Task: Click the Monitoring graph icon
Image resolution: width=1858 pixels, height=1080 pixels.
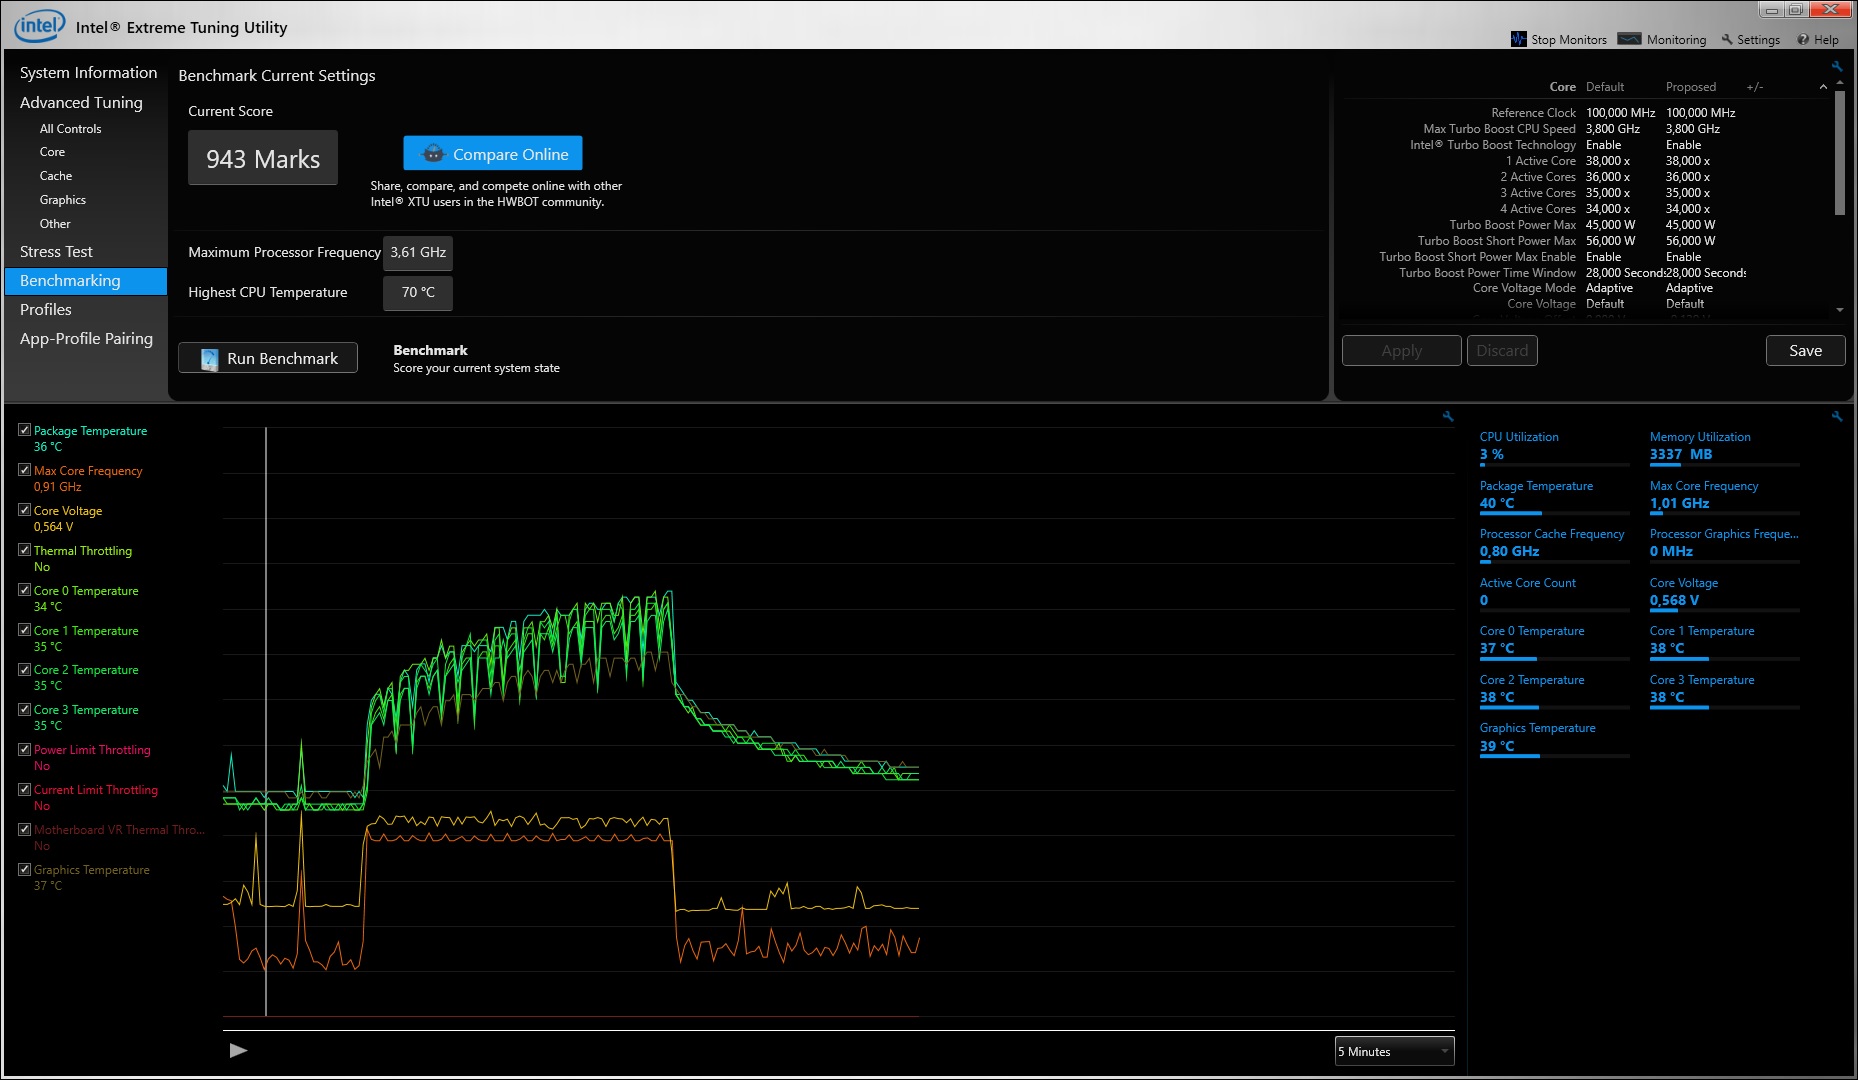Action: 1629,39
